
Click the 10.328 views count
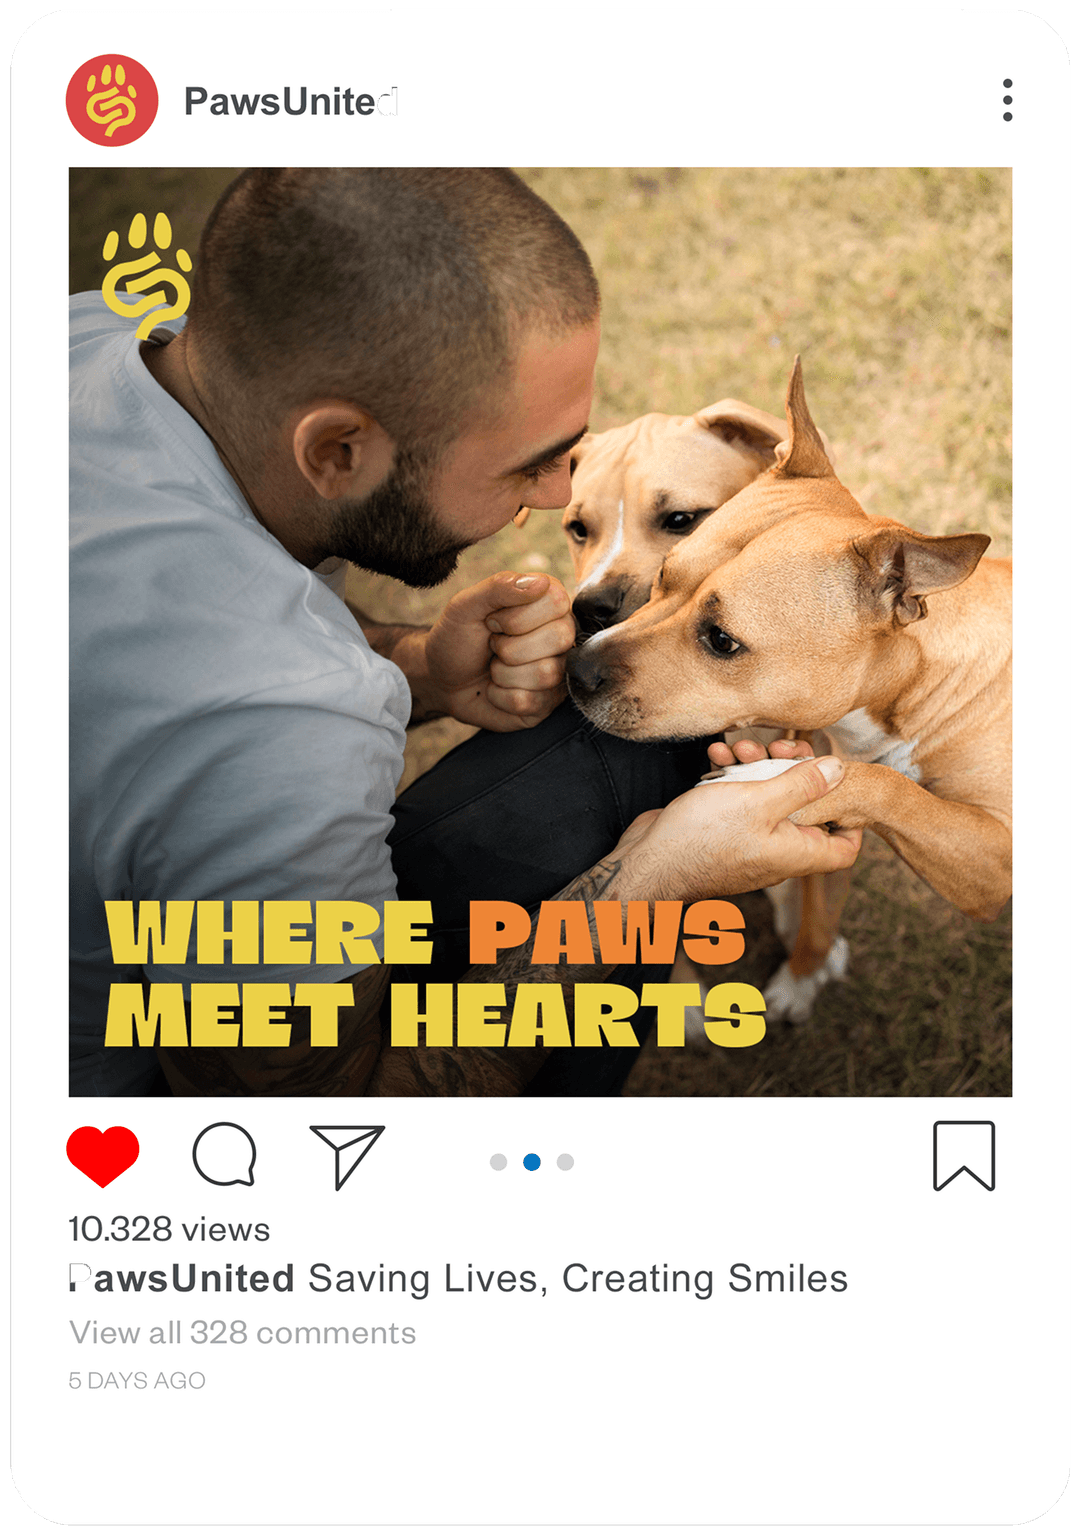coord(169,1229)
